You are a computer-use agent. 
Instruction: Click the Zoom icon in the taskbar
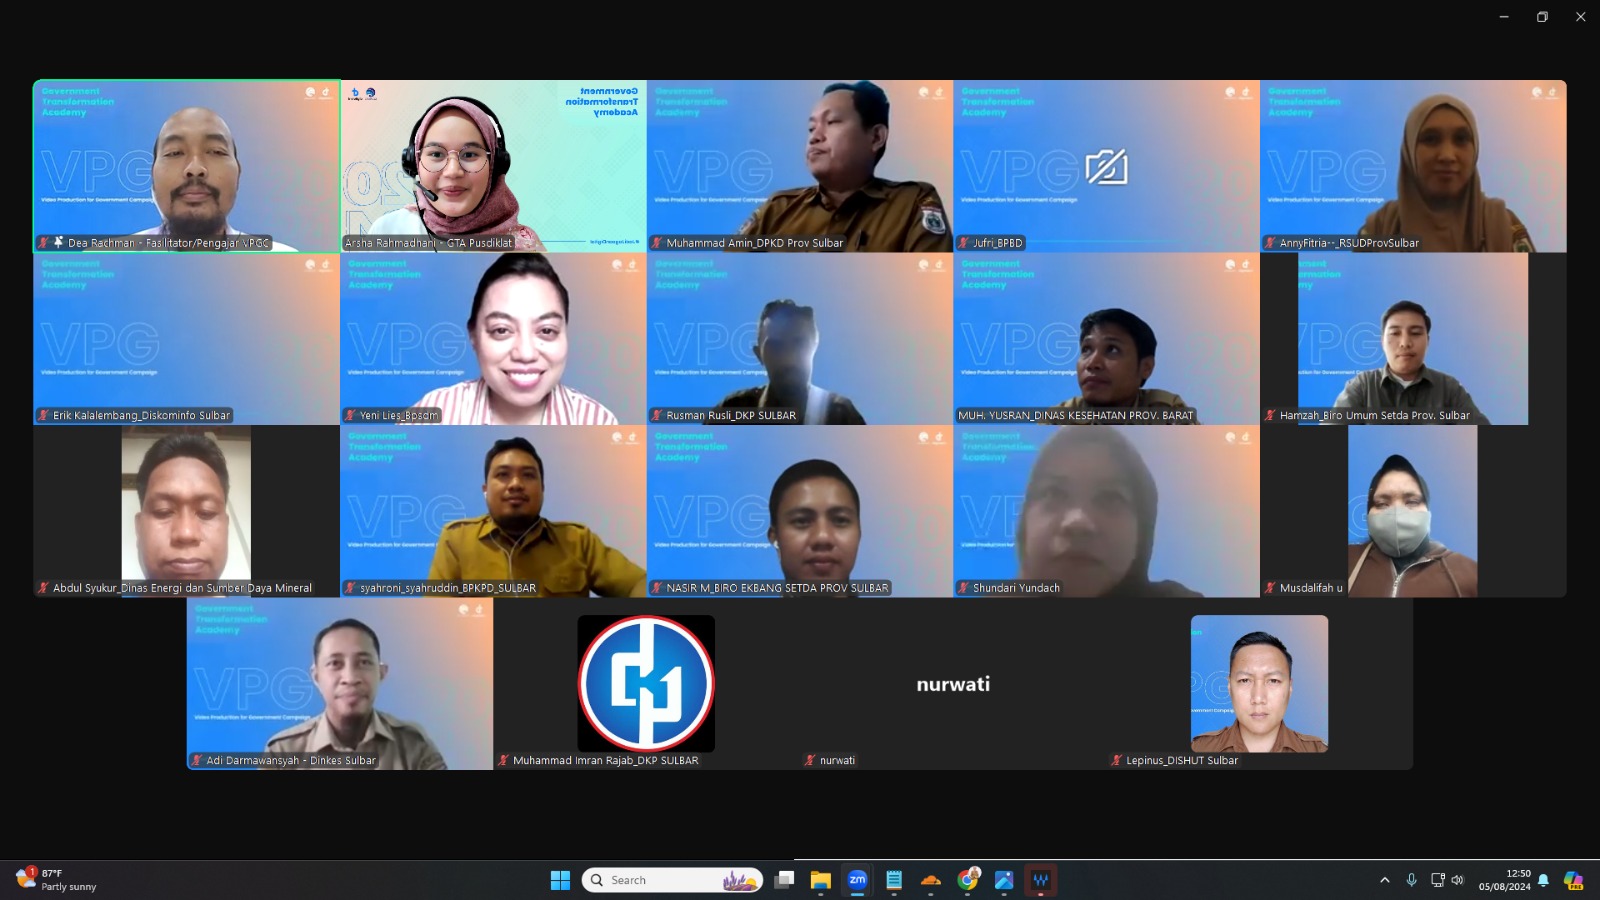[857, 880]
